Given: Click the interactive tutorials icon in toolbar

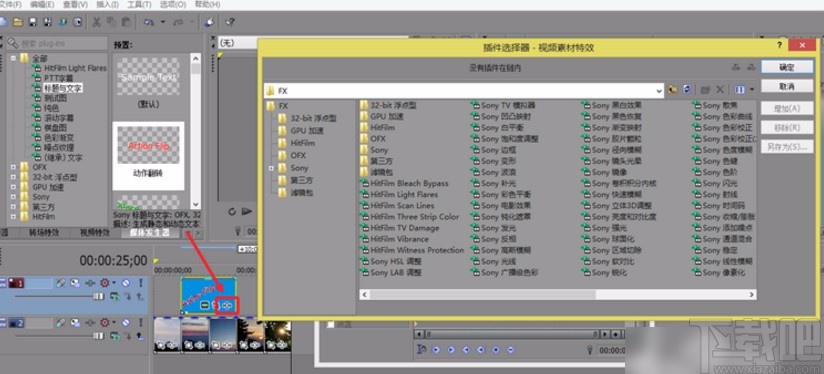Looking at the screenshot, I should tap(210, 22).
